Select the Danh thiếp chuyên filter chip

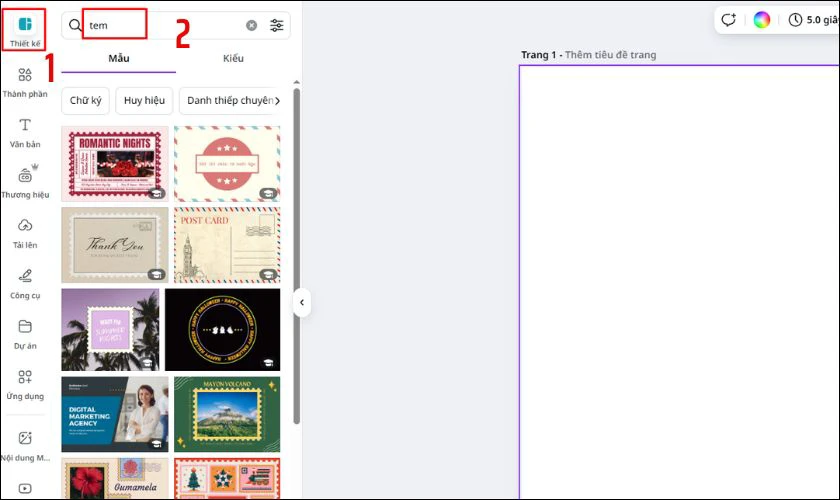pos(230,101)
